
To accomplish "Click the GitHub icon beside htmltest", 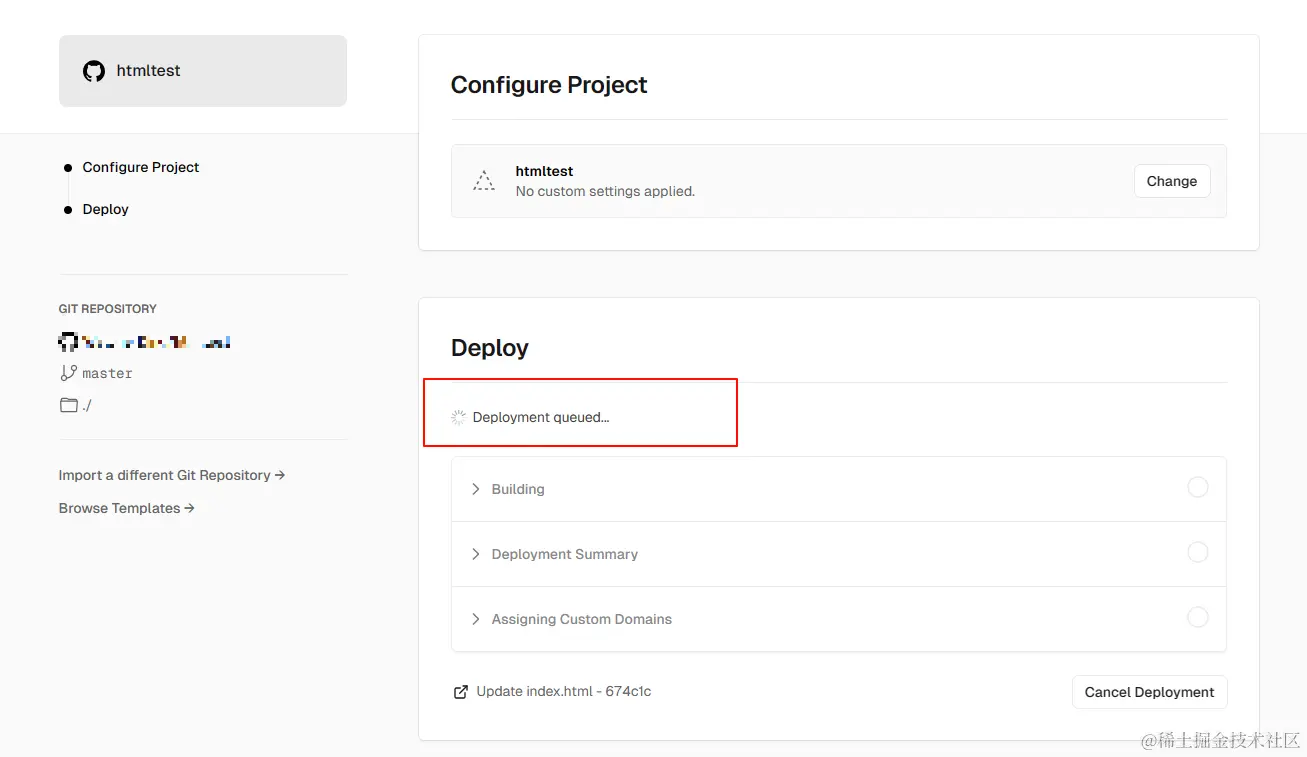I will 94,71.
